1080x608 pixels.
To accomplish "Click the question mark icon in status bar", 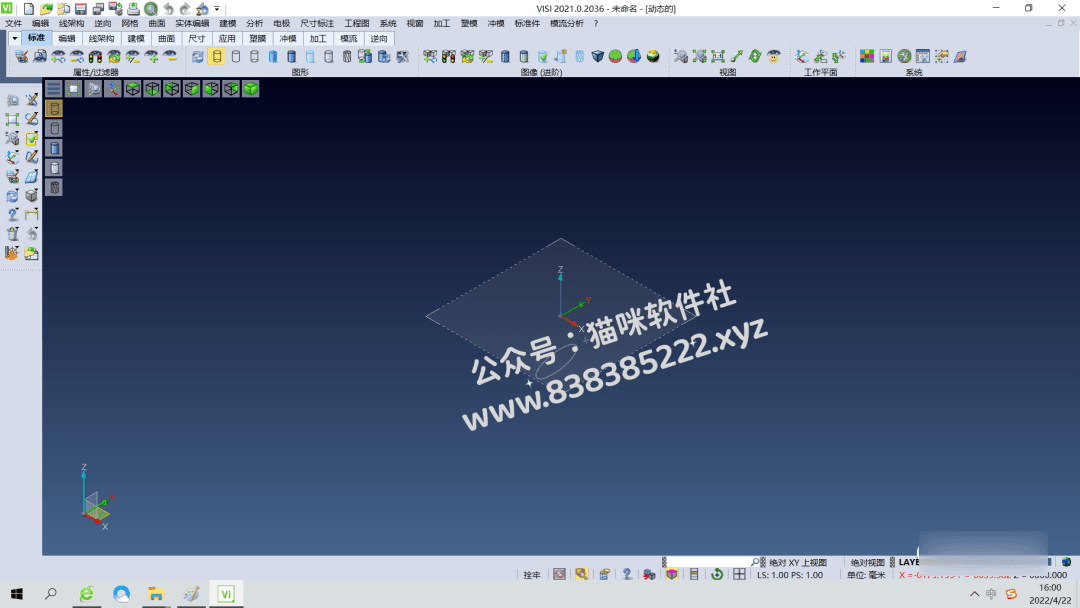I will (627, 574).
